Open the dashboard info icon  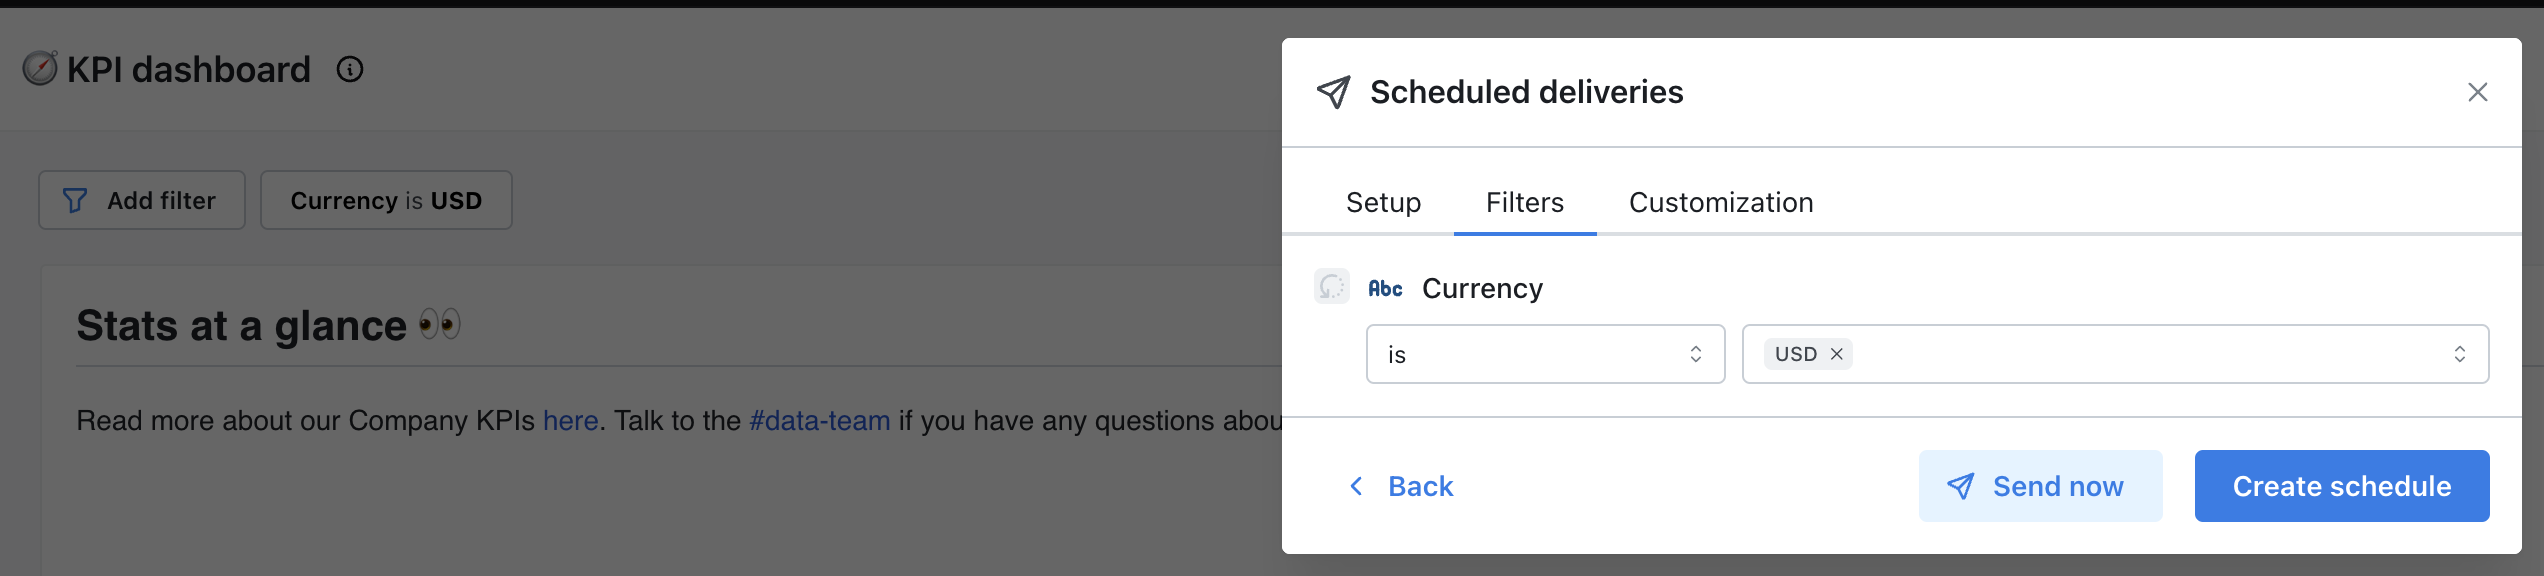click(x=350, y=69)
